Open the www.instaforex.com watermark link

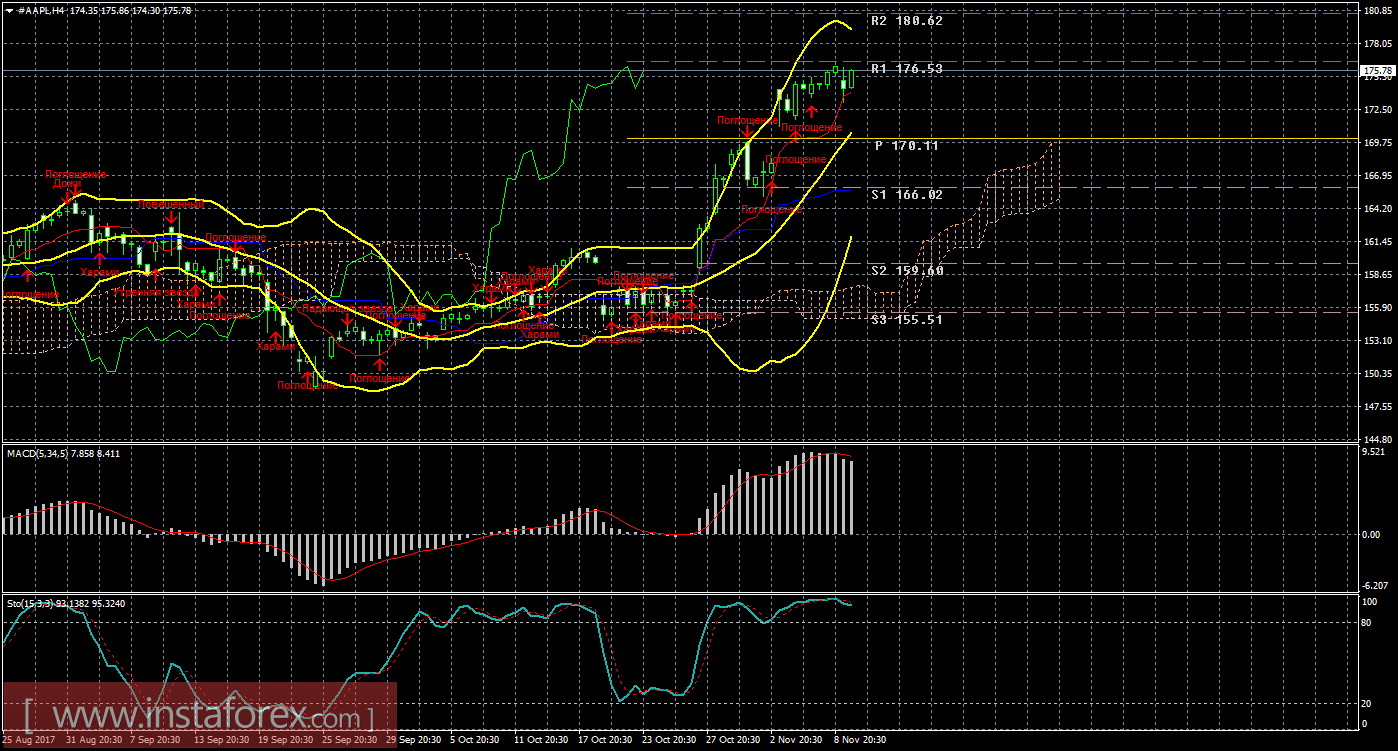[x=200, y=716]
